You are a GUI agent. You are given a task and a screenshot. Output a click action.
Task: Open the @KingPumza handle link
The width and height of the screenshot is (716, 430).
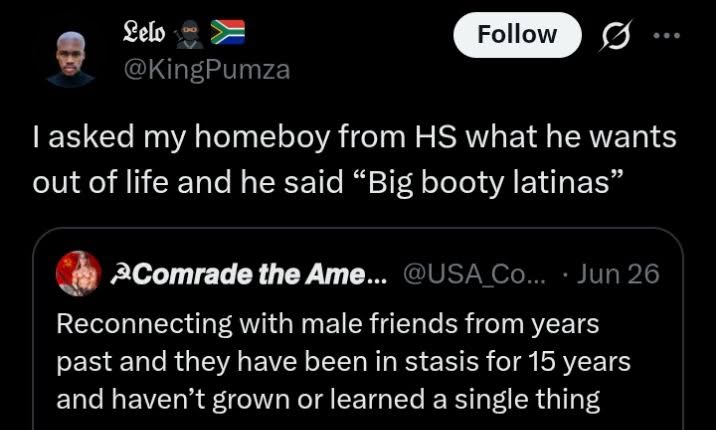click(207, 70)
